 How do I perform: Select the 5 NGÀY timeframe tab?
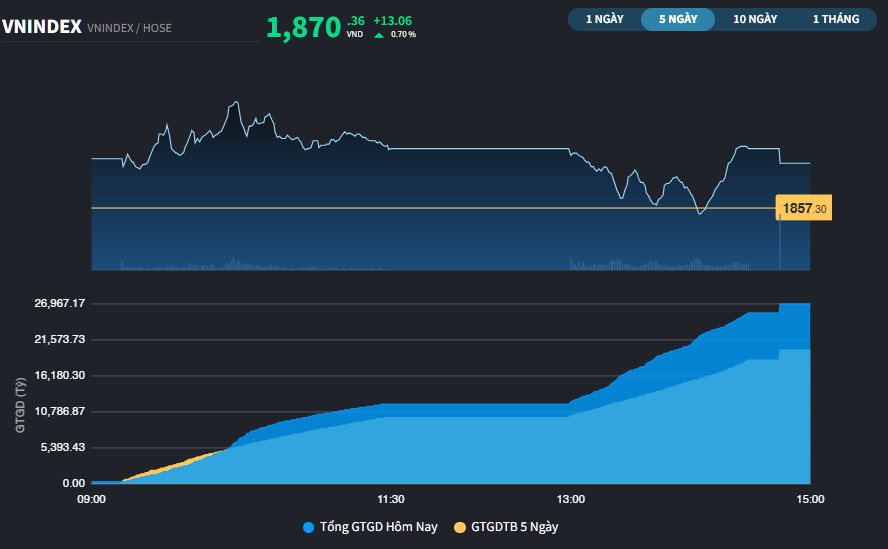(677, 19)
